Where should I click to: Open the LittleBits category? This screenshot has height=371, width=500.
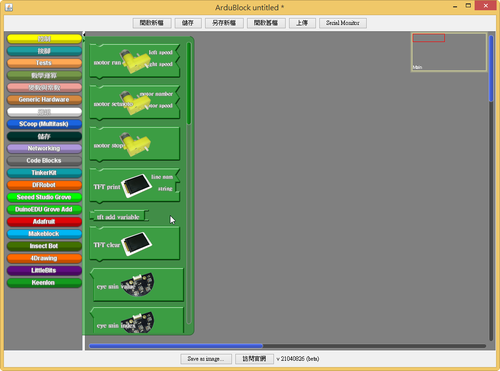(x=44, y=270)
